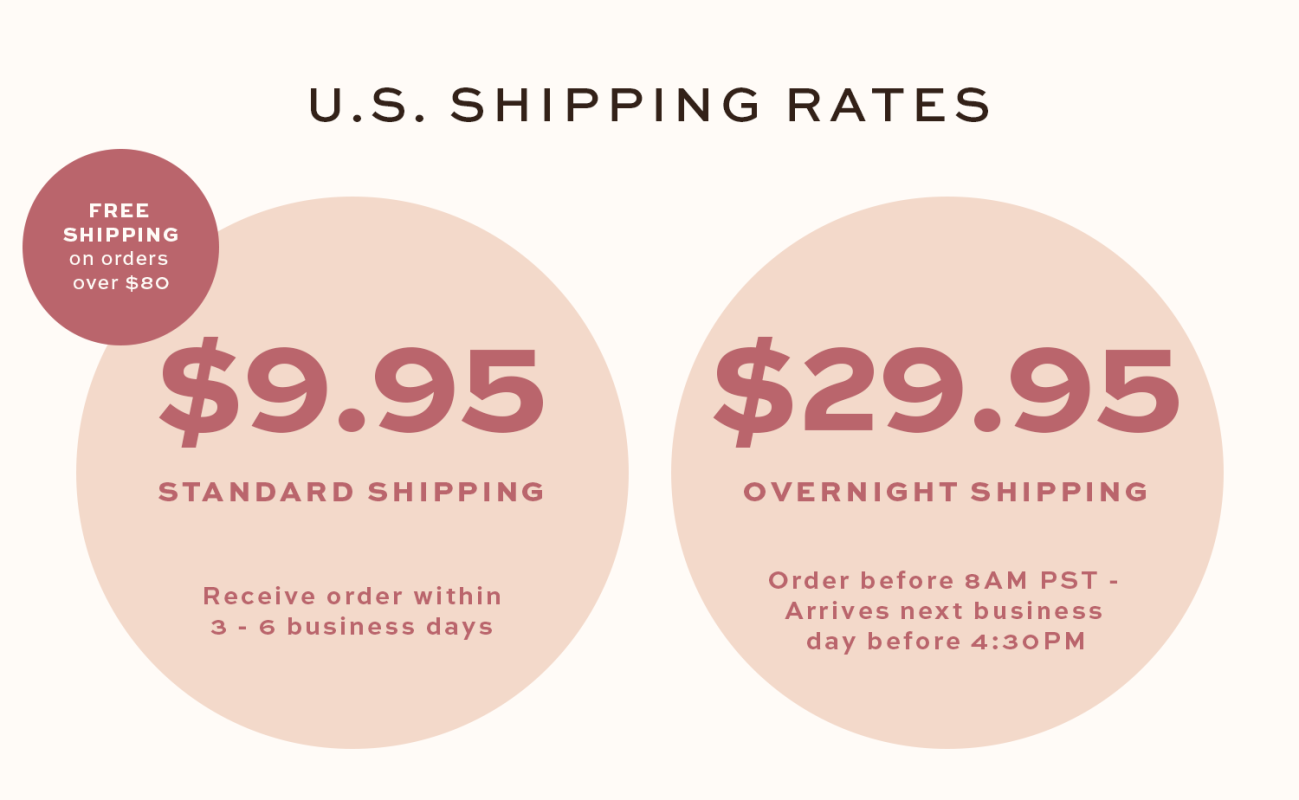Viewport: 1299px width, 800px height.
Task: Click the "3 - 6 business days" line
Action: 352,628
